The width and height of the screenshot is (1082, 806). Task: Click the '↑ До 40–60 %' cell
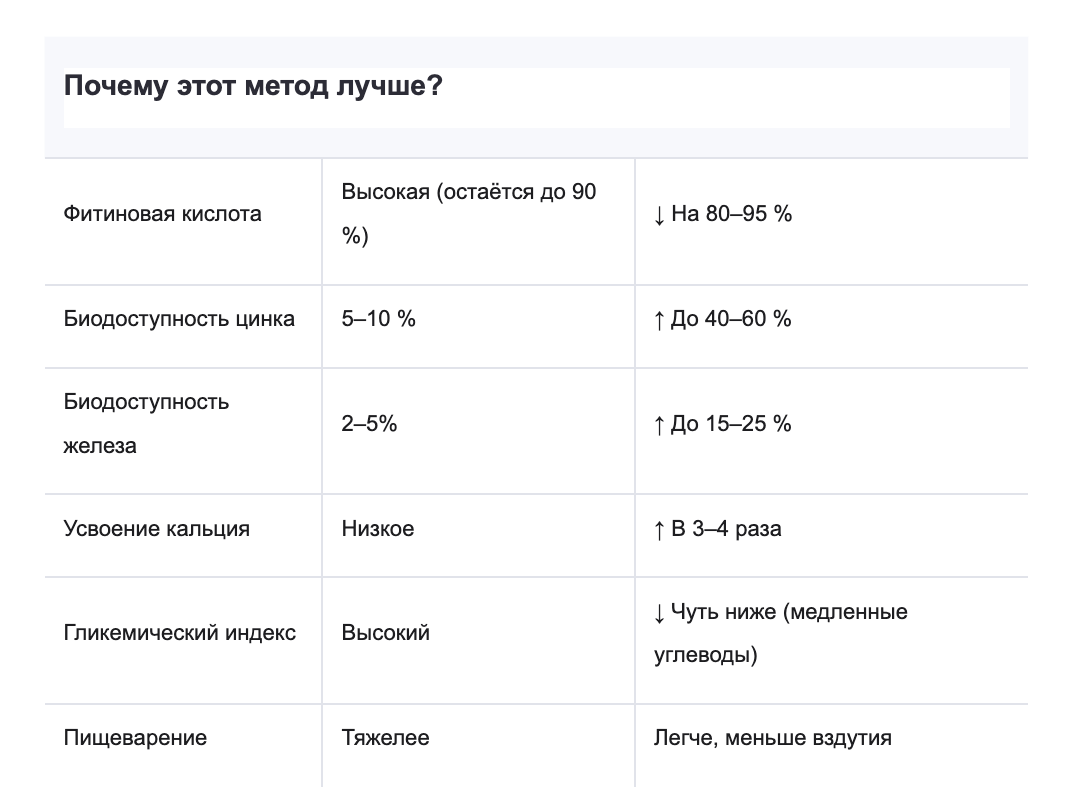tap(722, 319)
